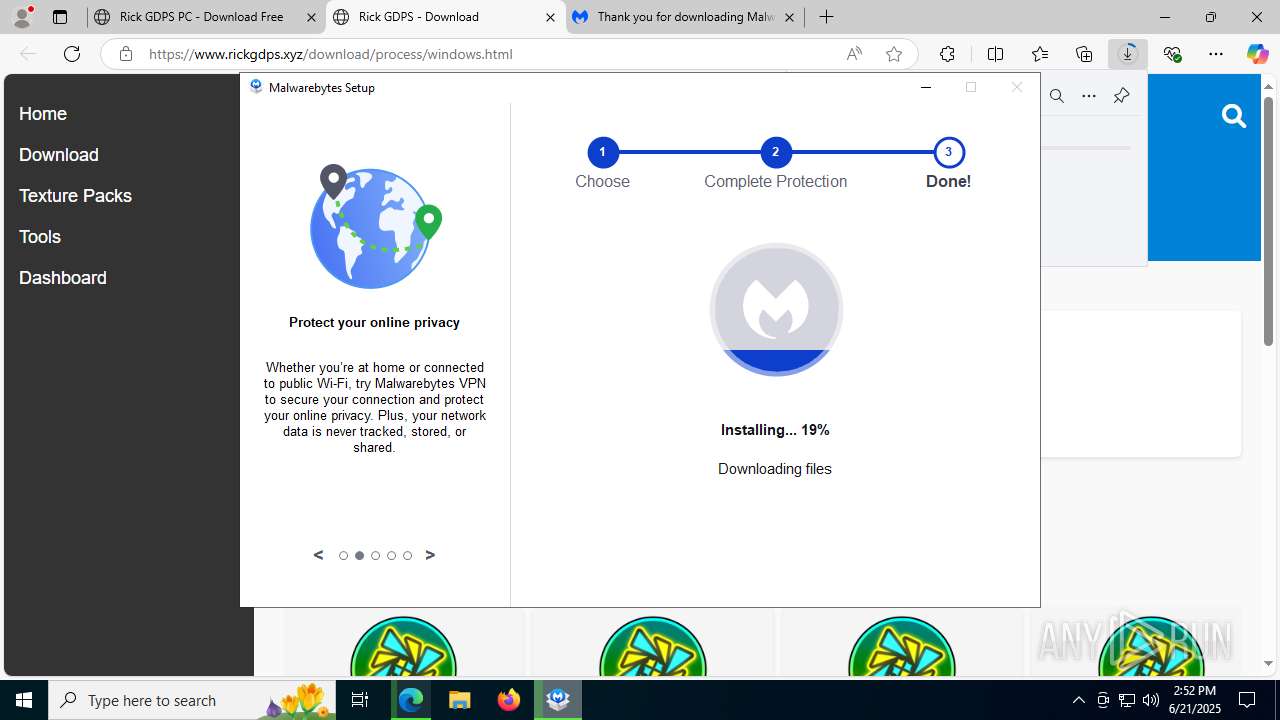Open Read aloud in address bar
Image resolution: width=1280 pixels, height=720 pixels.
pos(854,54)
